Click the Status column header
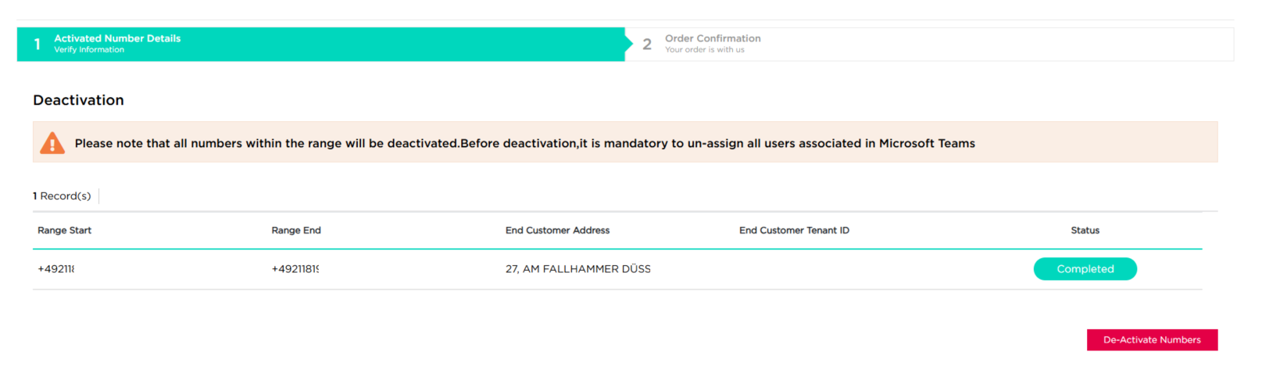The width and height of the screenshot is (1280, 384). [x=1085, y=230]
